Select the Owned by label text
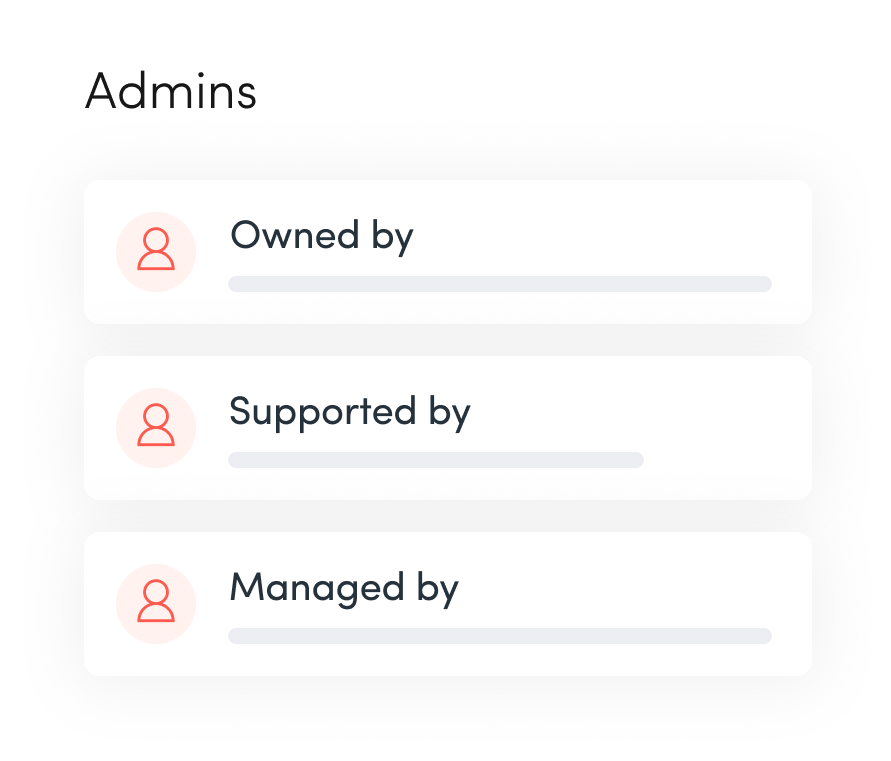The image size is (891, 761). pyautogui.click(x=321, y=237)
